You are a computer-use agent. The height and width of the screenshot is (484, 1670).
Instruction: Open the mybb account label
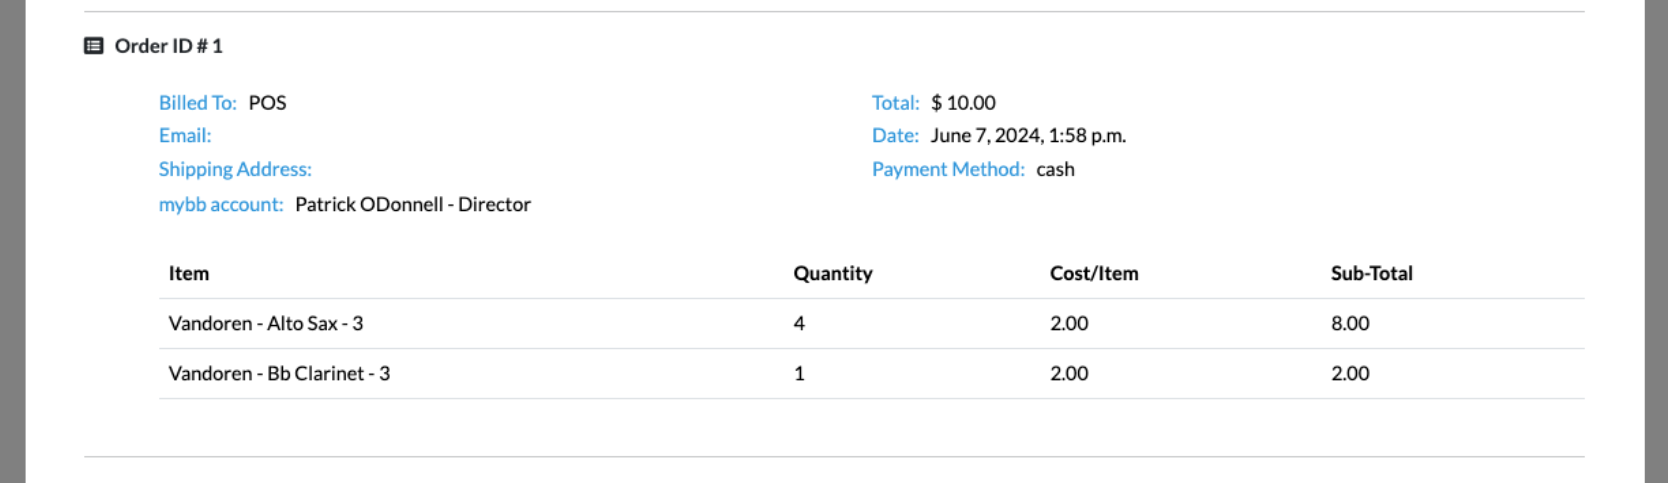pos(221,205)
